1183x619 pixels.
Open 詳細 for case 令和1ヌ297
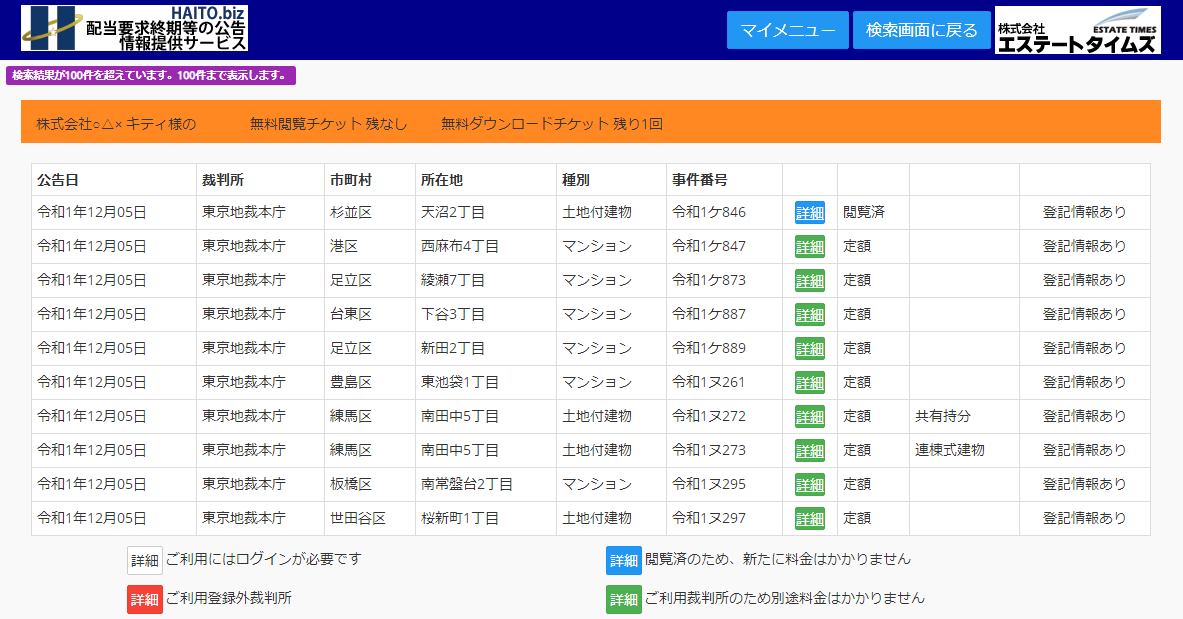809,518
